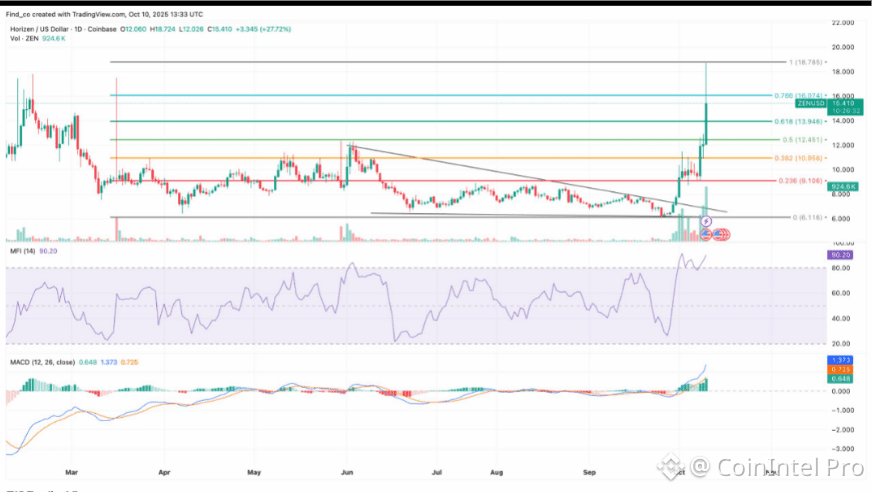Click the open value O12.060
872x492 pixels.
(x=133, y=29)
